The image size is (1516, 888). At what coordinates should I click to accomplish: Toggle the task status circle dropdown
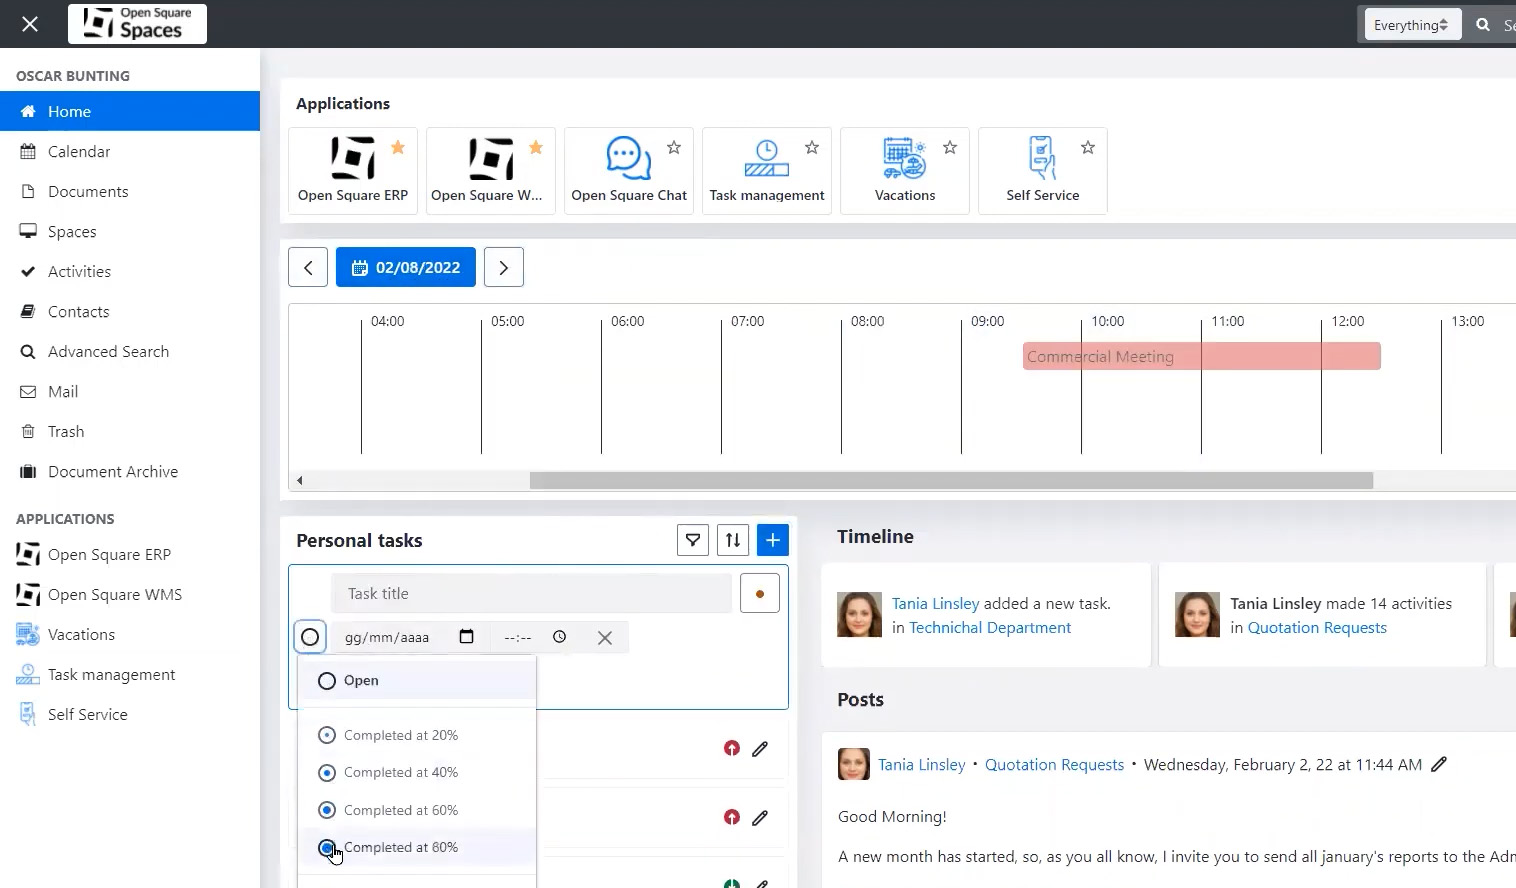(310, 637)
